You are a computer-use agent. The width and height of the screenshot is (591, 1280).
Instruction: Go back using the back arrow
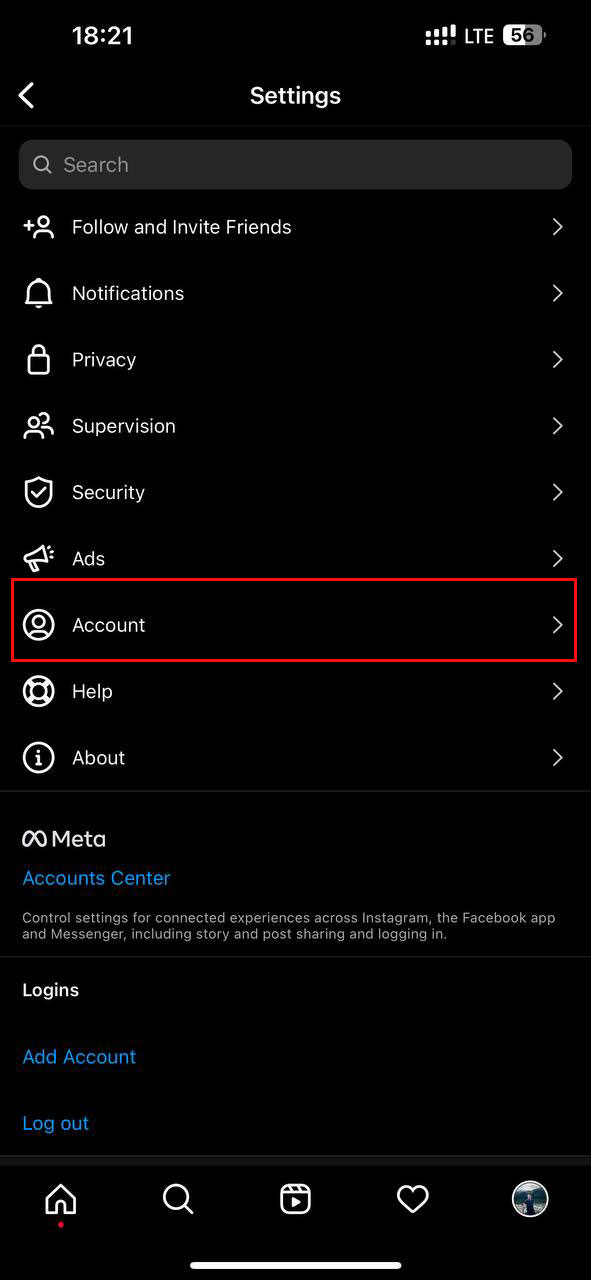[x=26, y=95]
